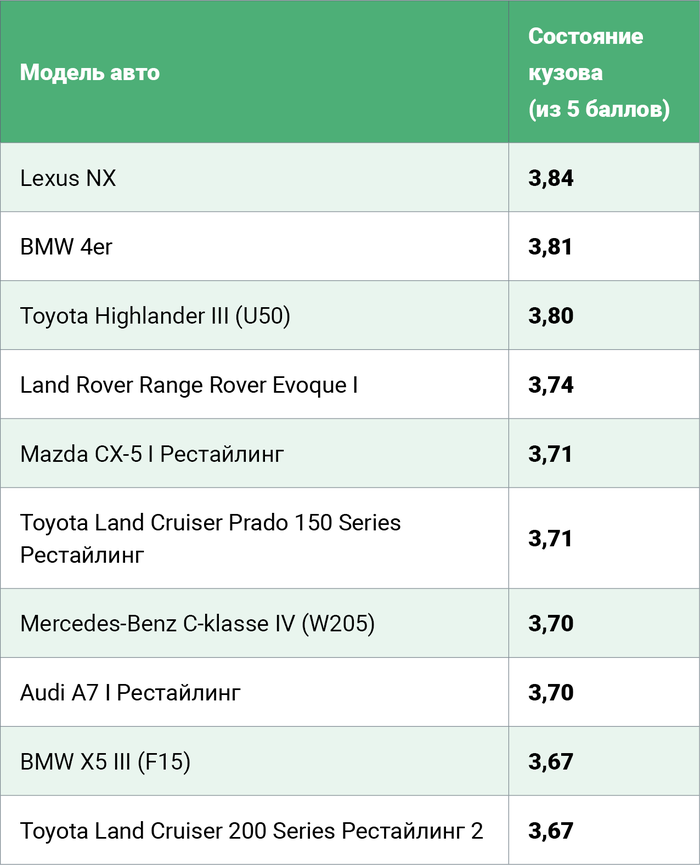Select the Lexus NX model cell
This screenshot has width=700, height=865.
tap(68, 178)
